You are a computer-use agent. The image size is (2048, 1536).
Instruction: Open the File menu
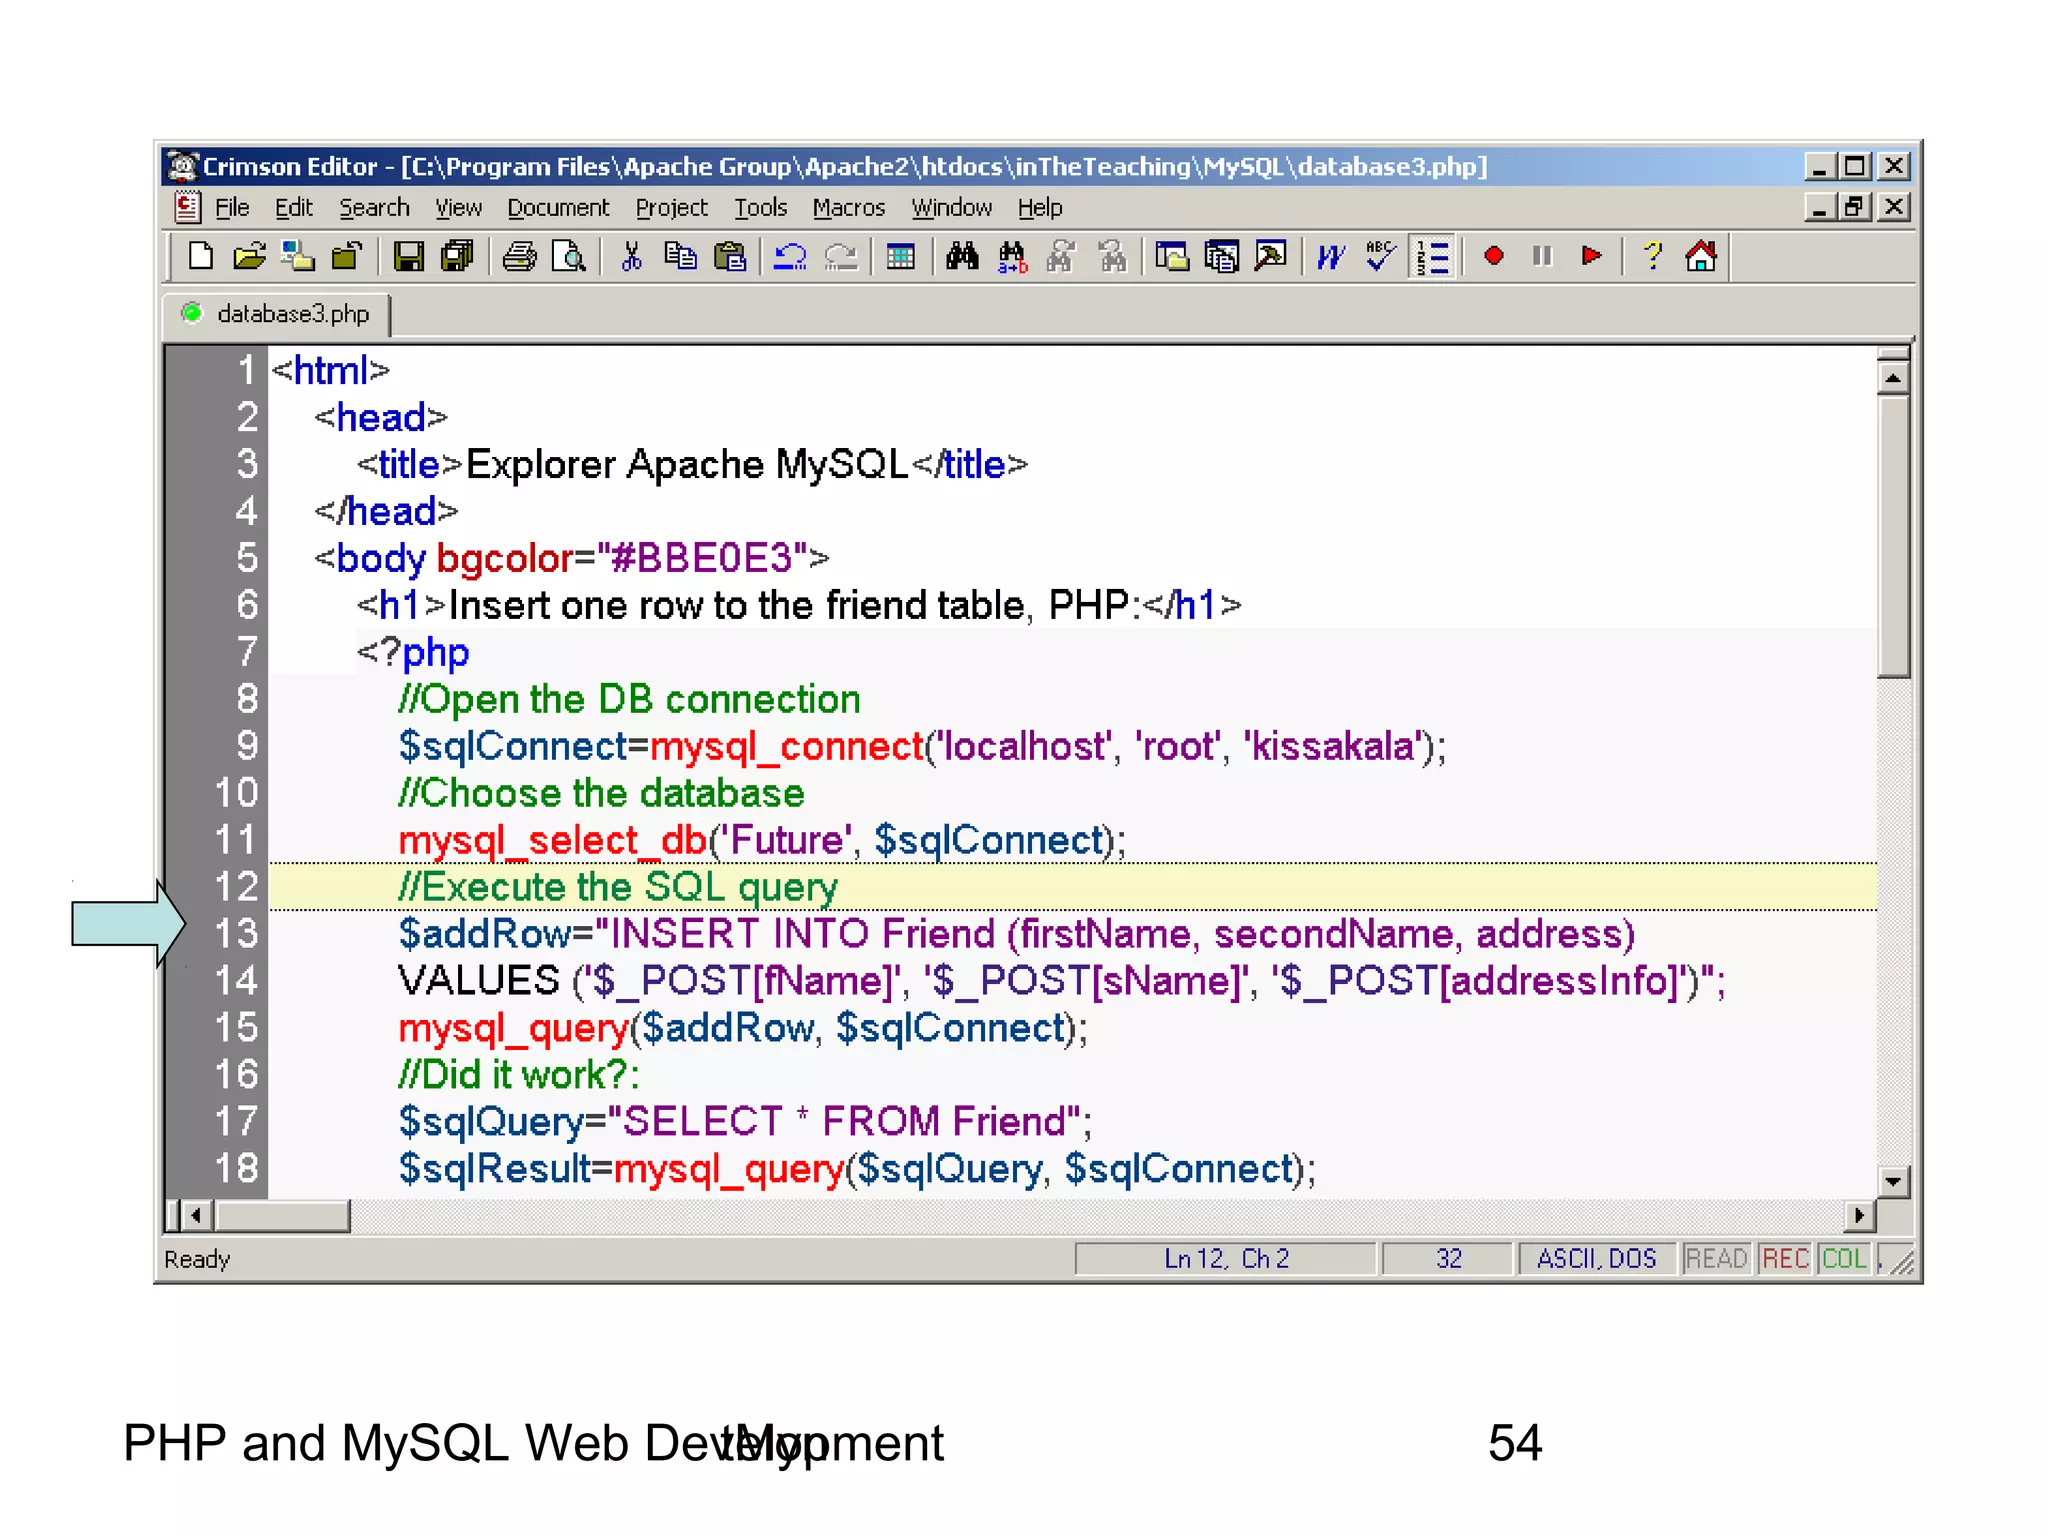click(232, 208)
